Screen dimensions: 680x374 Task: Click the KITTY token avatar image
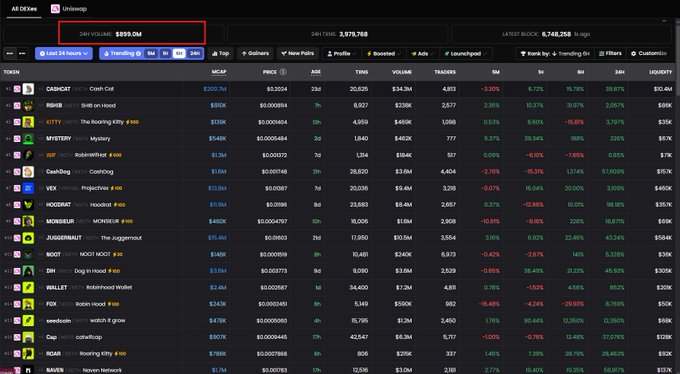(28, 122)
